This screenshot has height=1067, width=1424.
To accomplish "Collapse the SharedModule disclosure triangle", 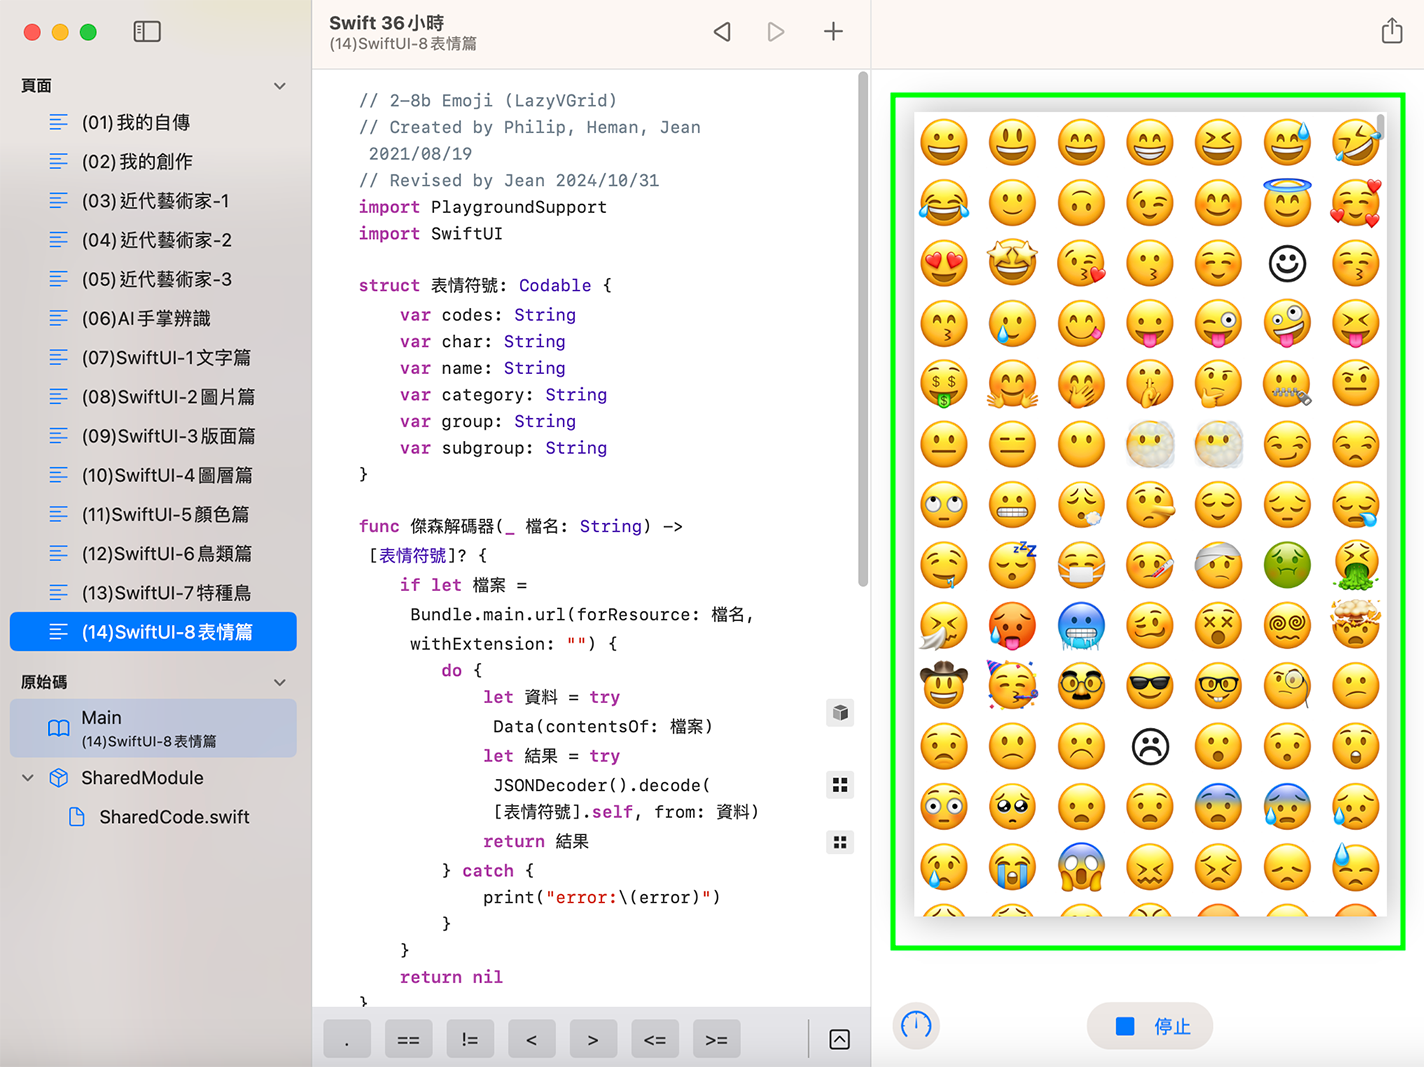I will coord(28,778).
